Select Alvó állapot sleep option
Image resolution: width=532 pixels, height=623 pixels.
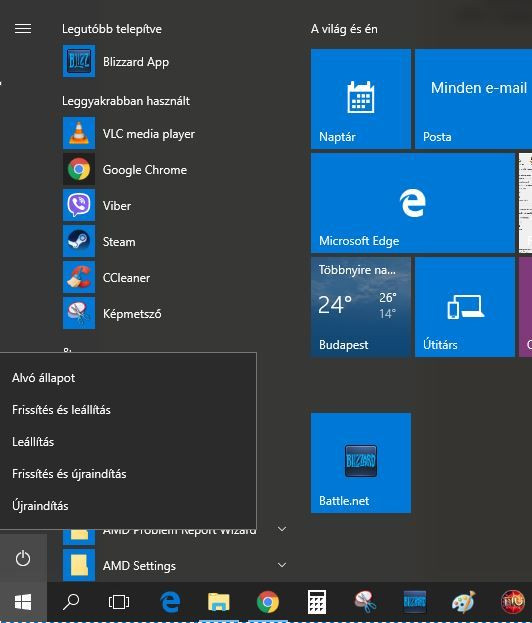pos(128,377)
